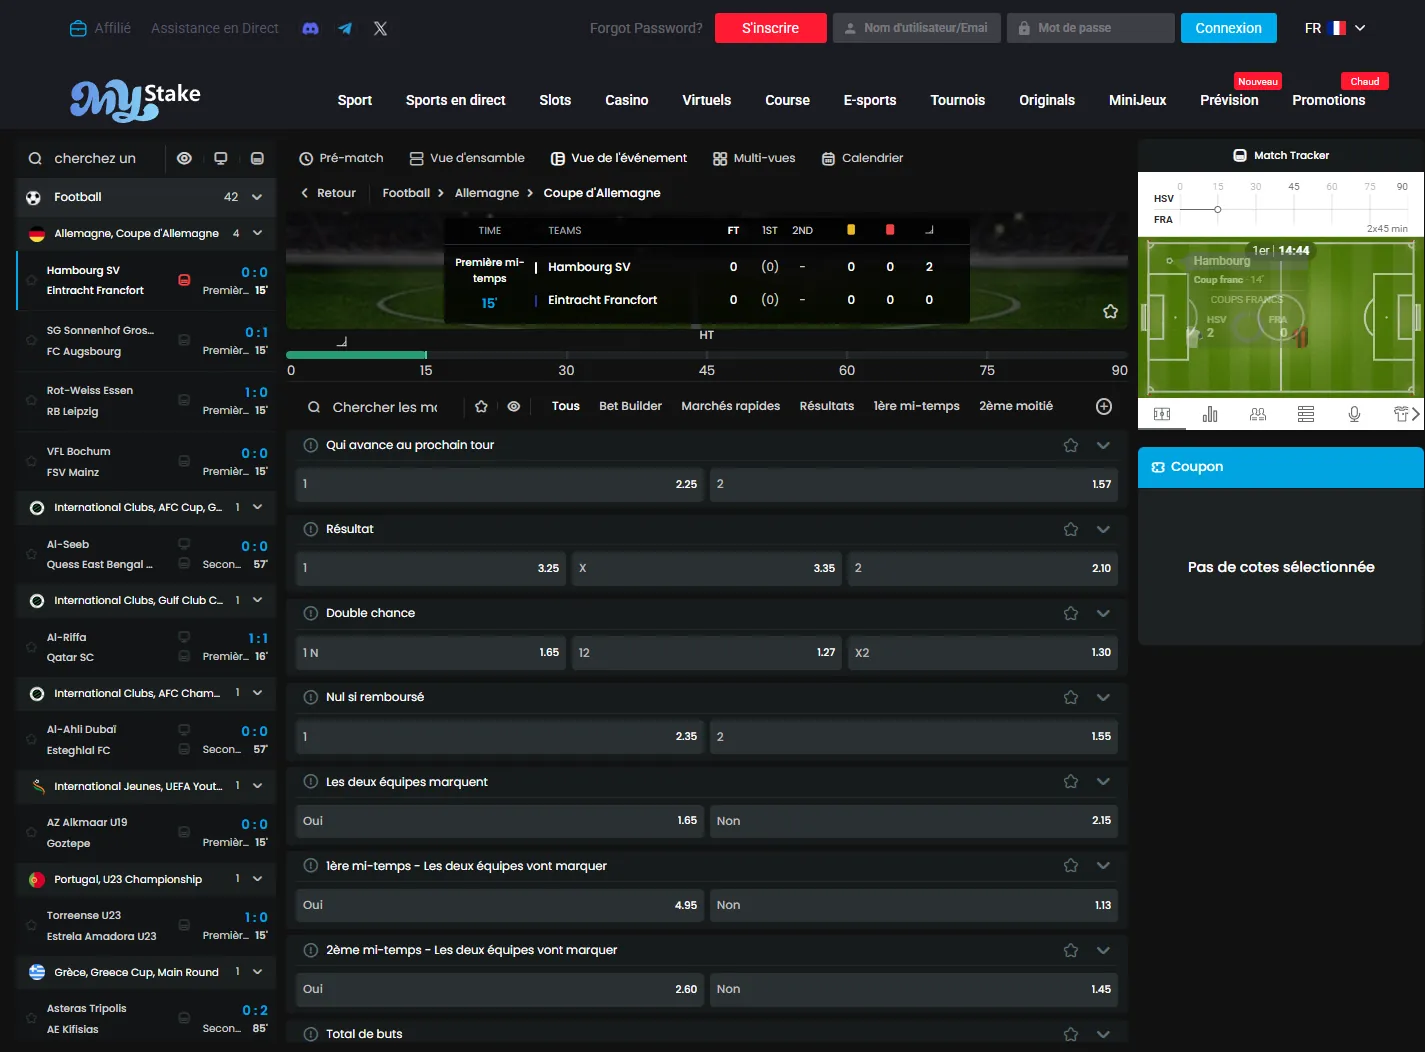The width and height of the screenshot is (1425, 1052).
Task: Open the FR language dropdown
Action: [x=1335, y=28]
